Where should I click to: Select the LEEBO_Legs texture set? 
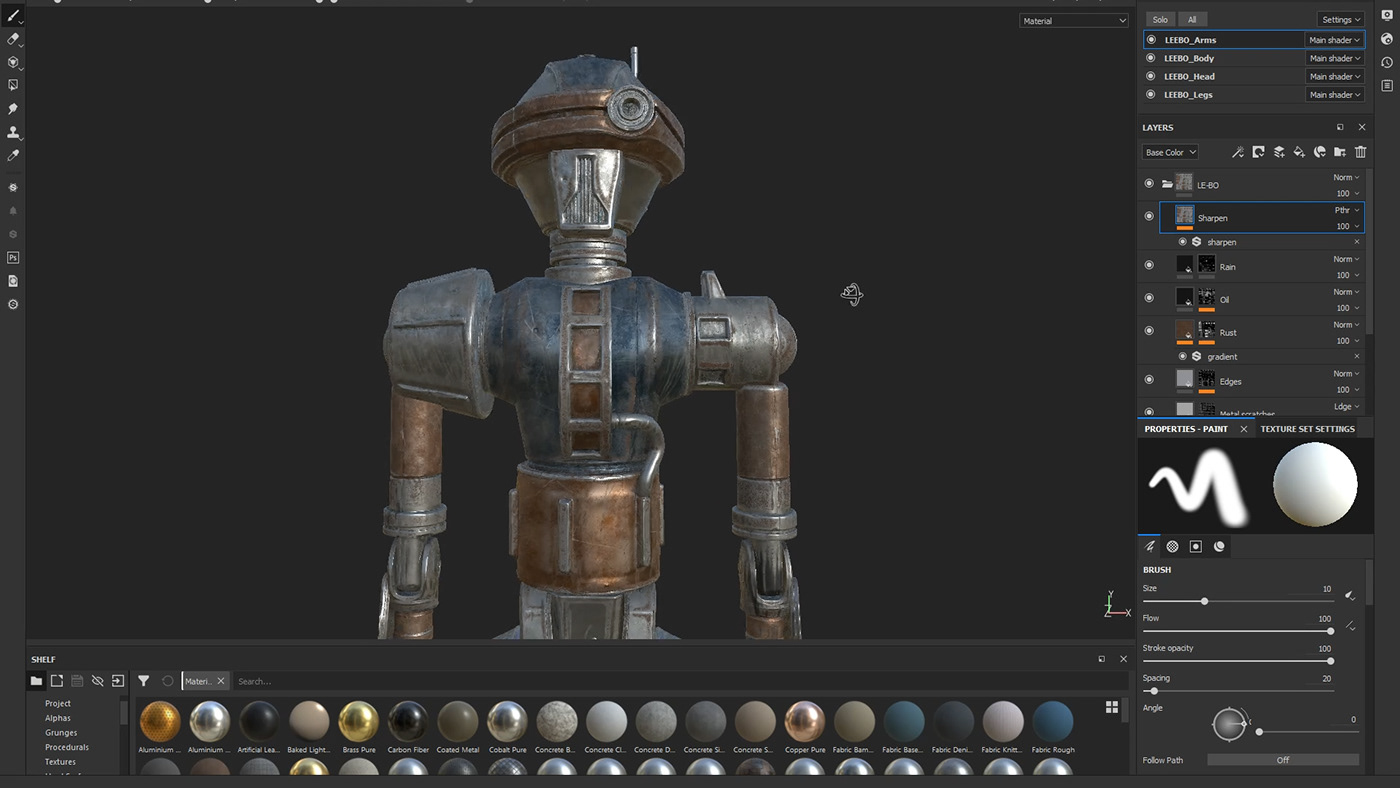pos(1188,95)
